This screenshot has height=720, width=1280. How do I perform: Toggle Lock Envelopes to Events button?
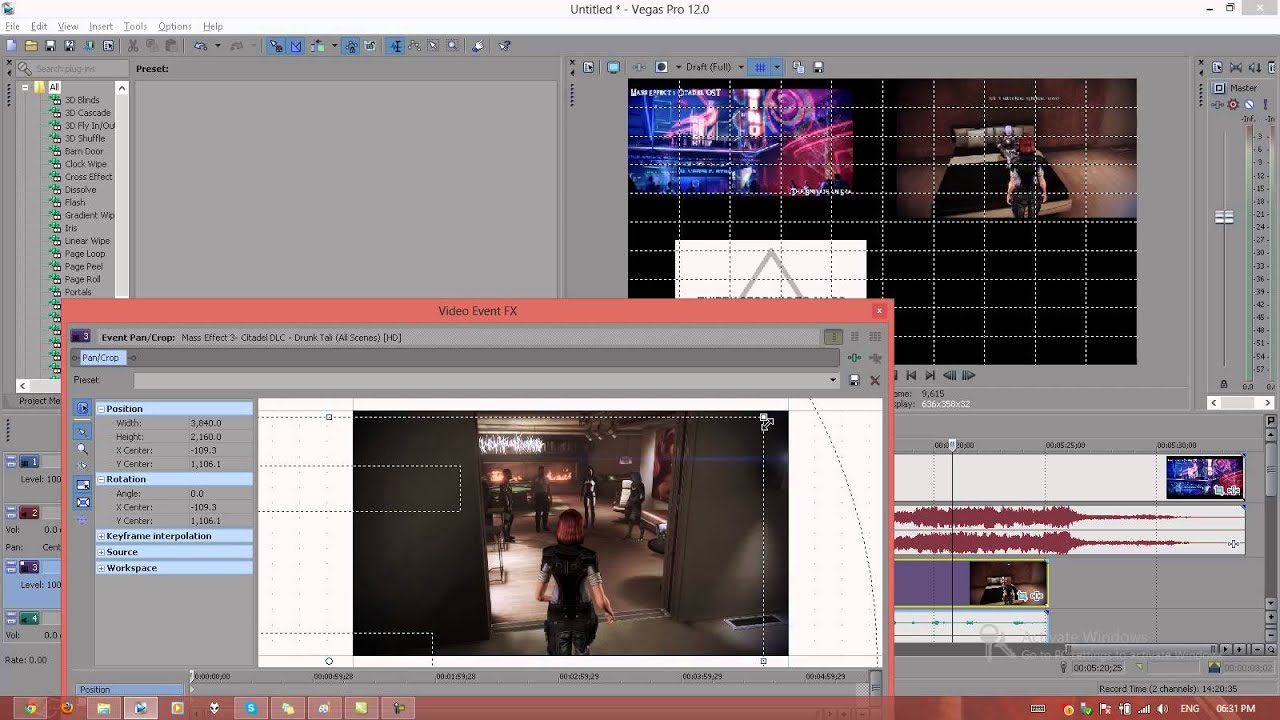(351, 46)
